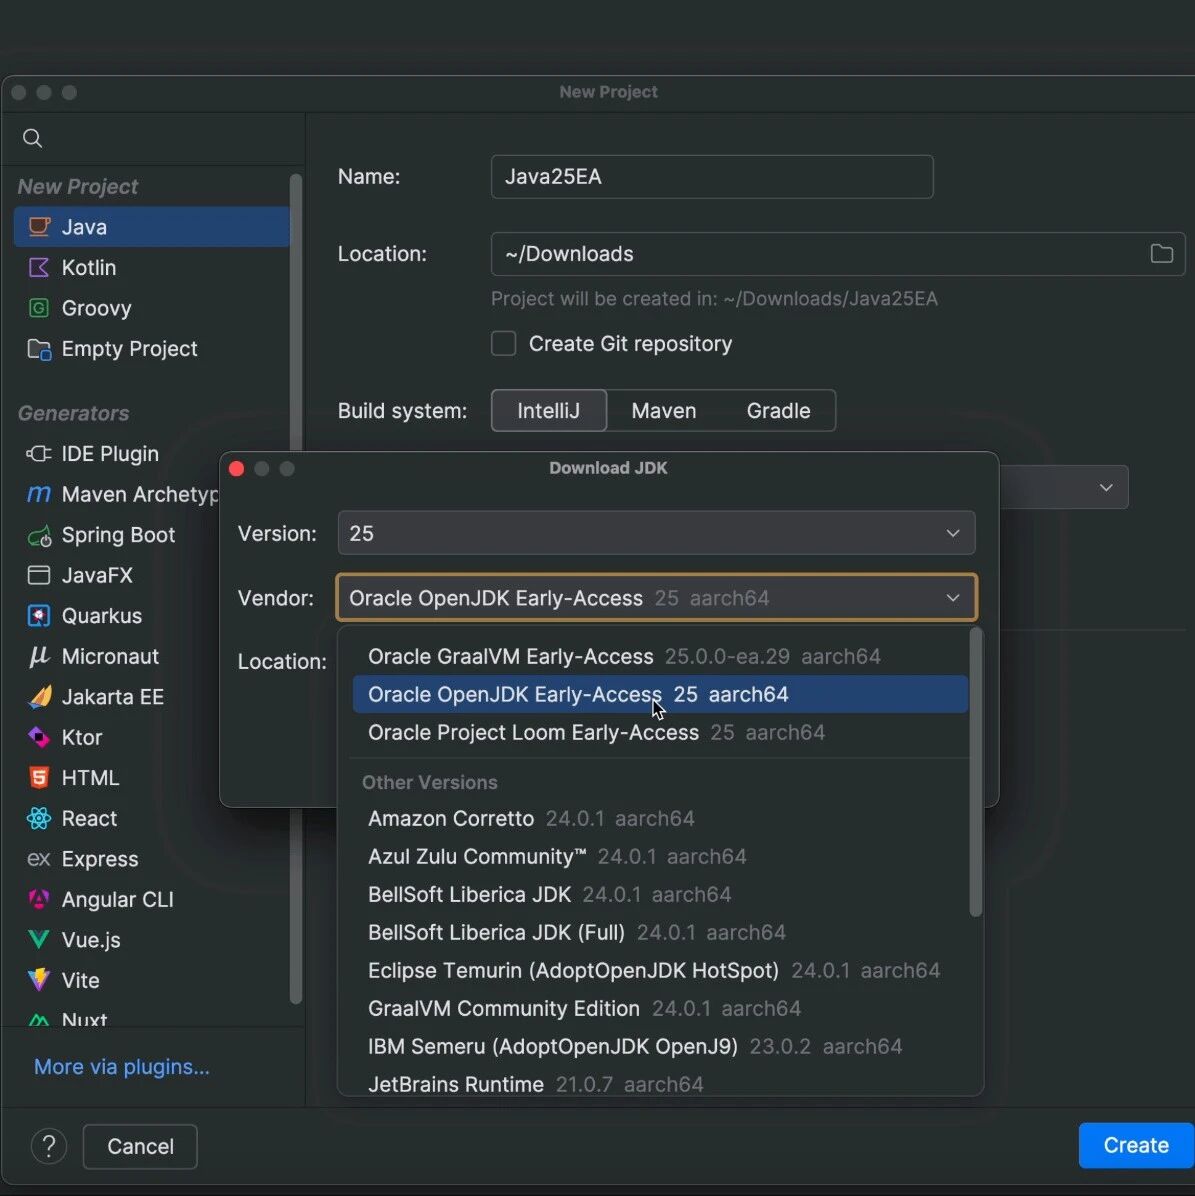Open the JDK dropdown behind the dialog
Viewport: 1195px width, 1196px height.
click(x=1105, y=487)
